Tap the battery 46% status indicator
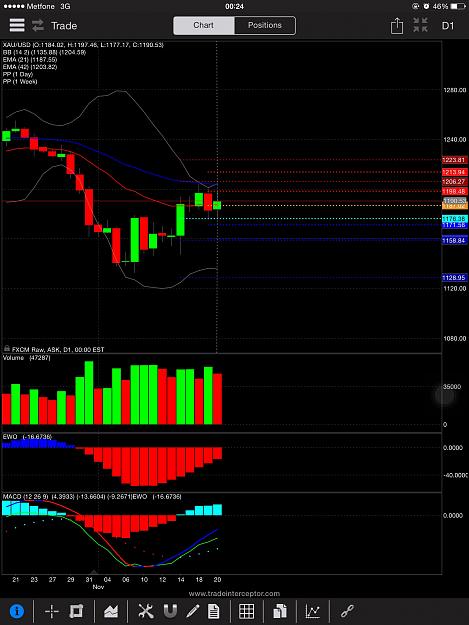This screenshot has width=469, height=625. [449, 6]
